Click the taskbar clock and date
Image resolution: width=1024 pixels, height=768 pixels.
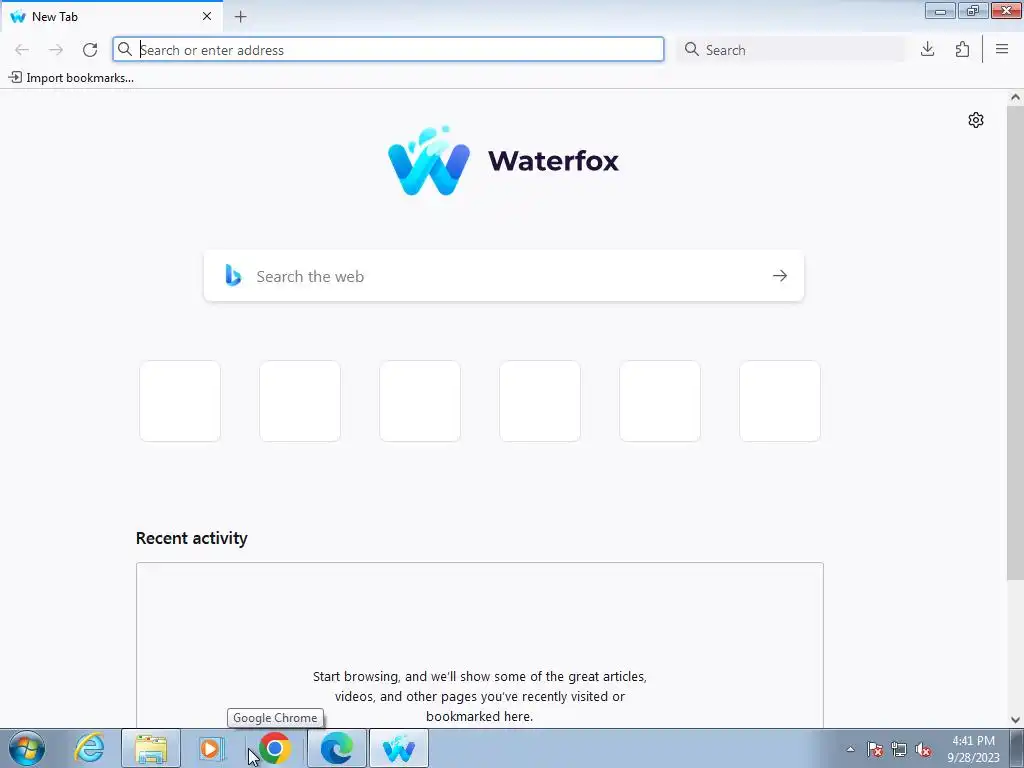(x=973, y=749)
